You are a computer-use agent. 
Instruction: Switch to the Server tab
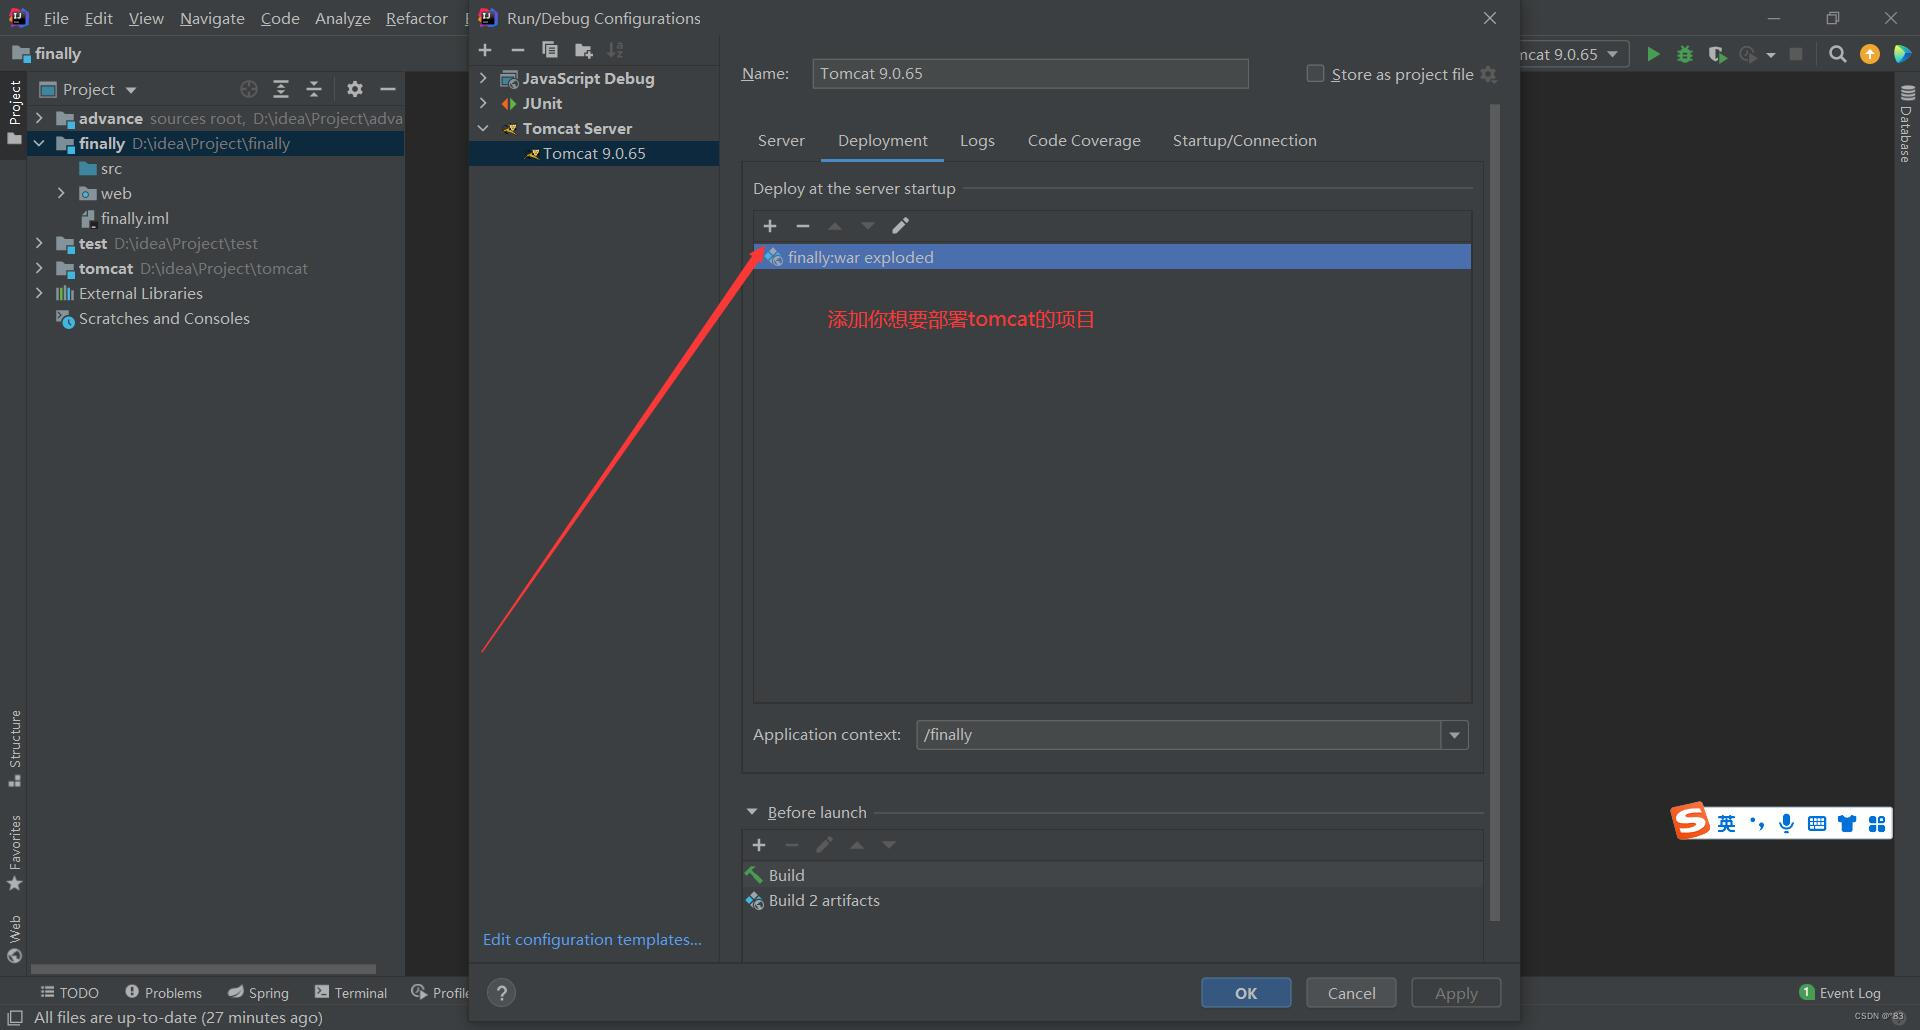point(781,141)
